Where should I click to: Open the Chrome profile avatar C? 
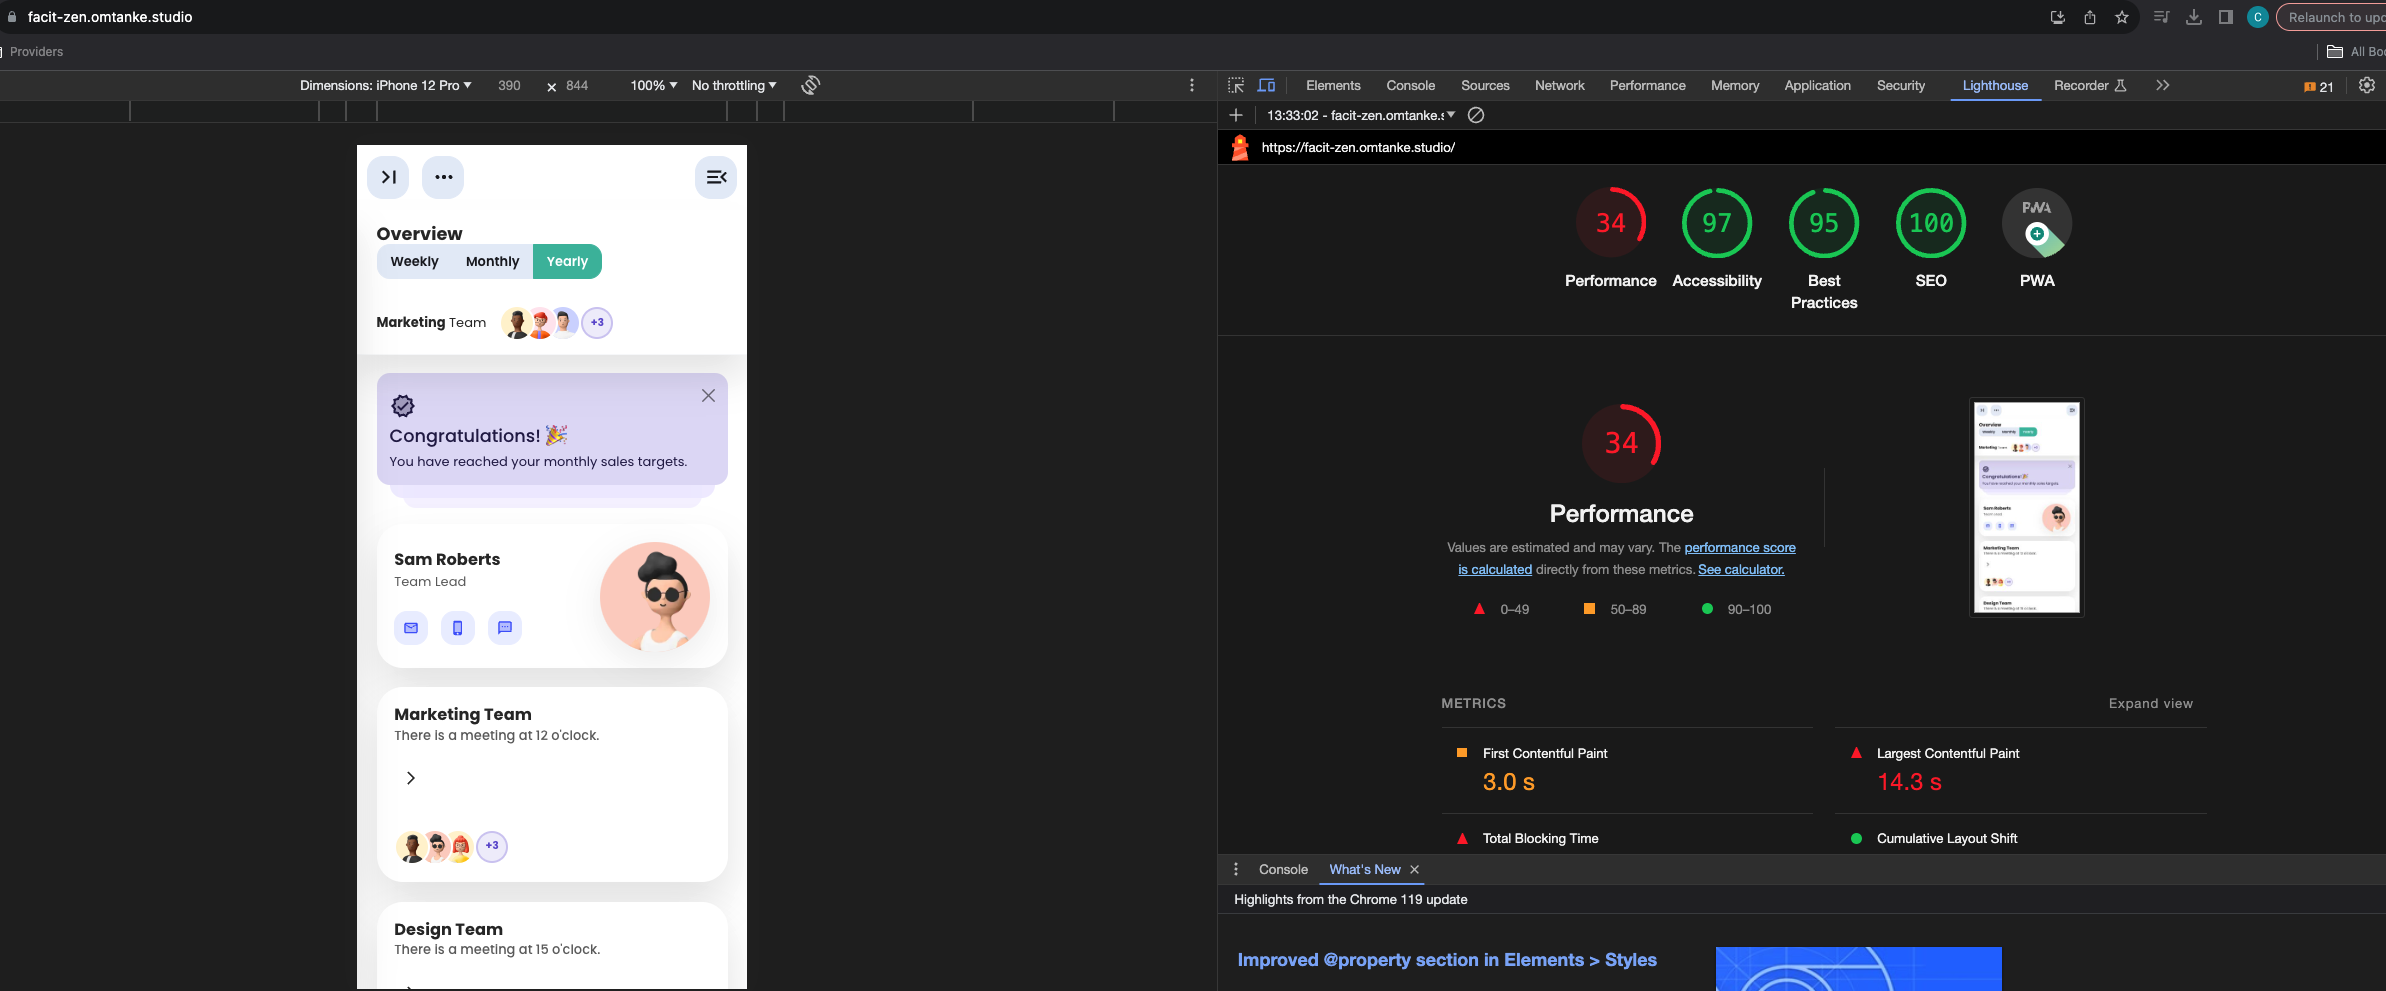(2257, 17)
